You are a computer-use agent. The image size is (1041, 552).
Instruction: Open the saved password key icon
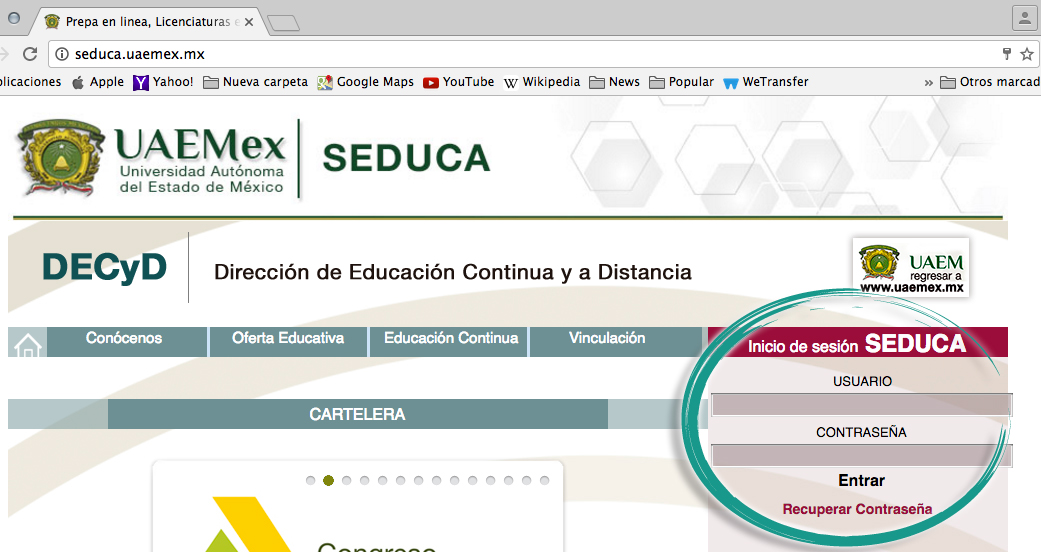(x=1006, y=54)
